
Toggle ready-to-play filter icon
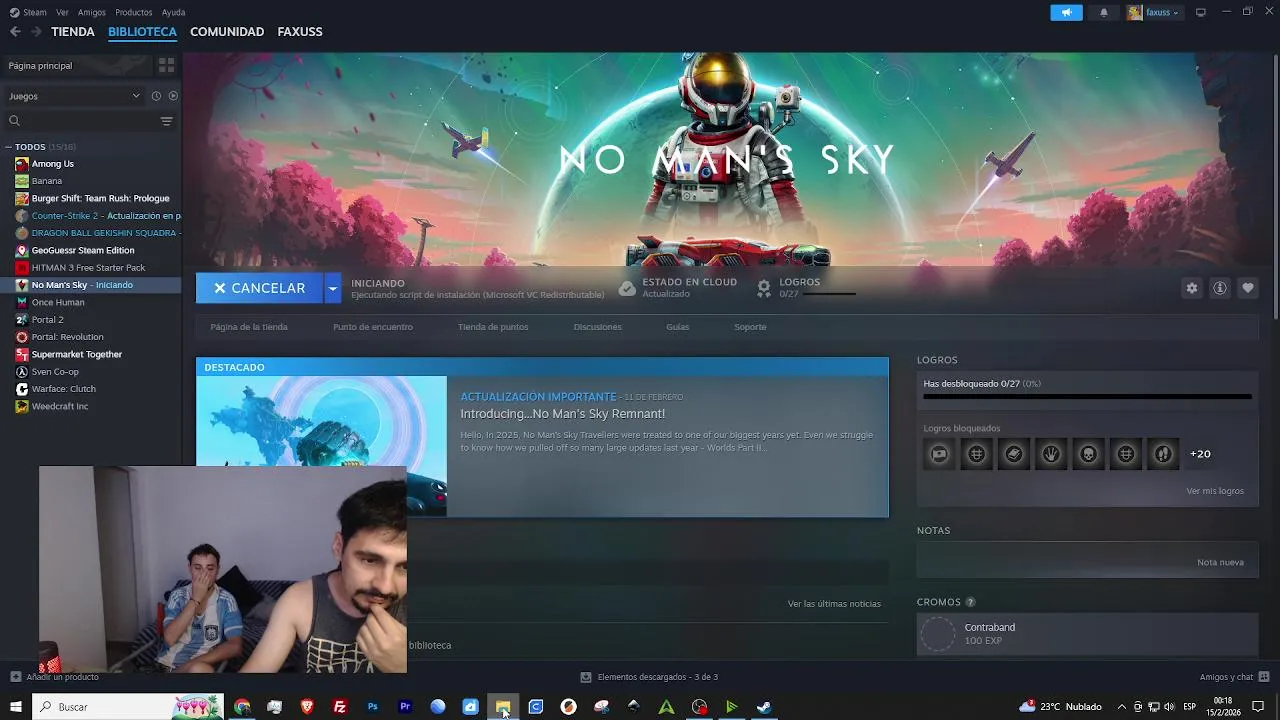[173, 96]
